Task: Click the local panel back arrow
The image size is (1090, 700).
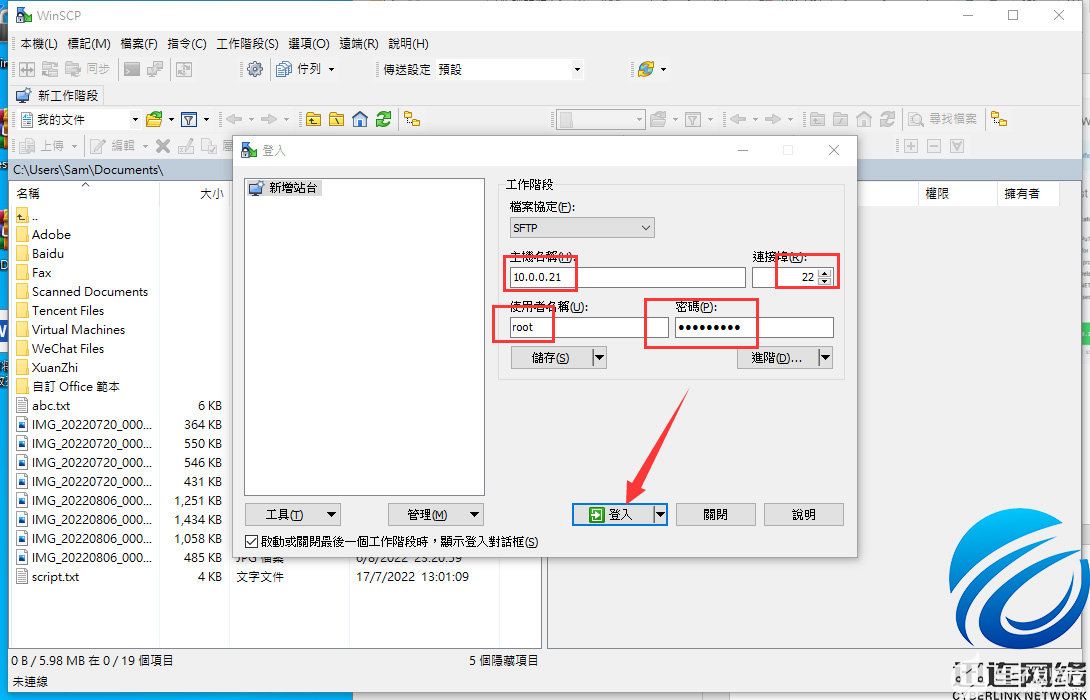Action: click(x=234, y=120)
